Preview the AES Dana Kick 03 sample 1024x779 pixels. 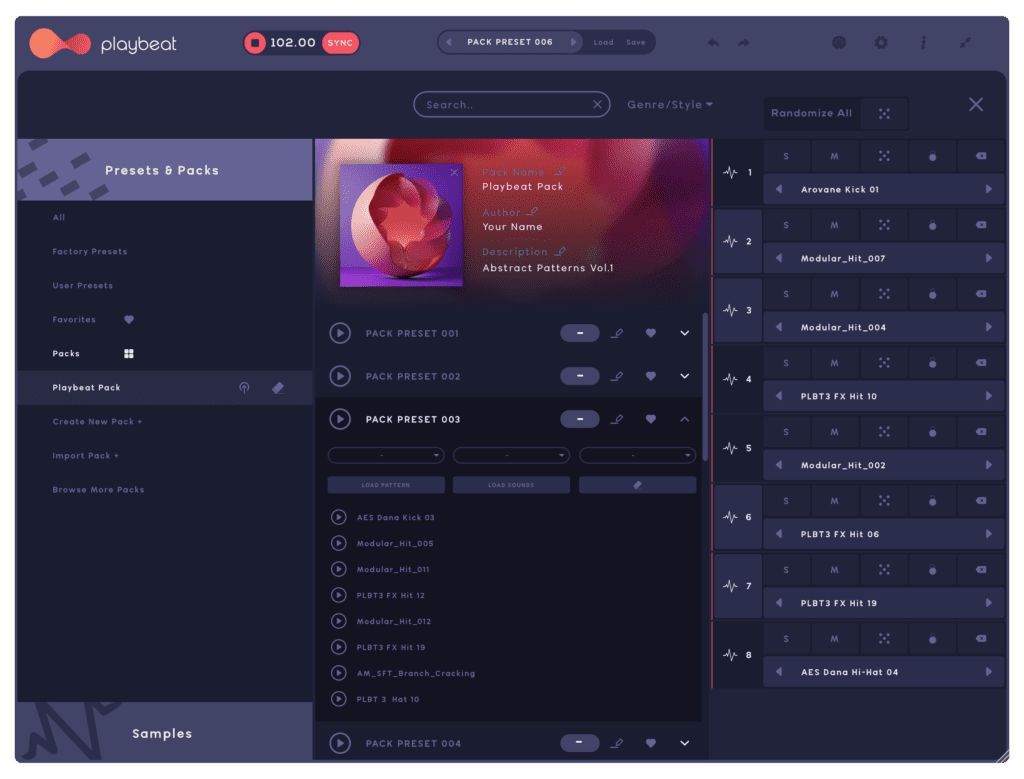tap(338, 517)
